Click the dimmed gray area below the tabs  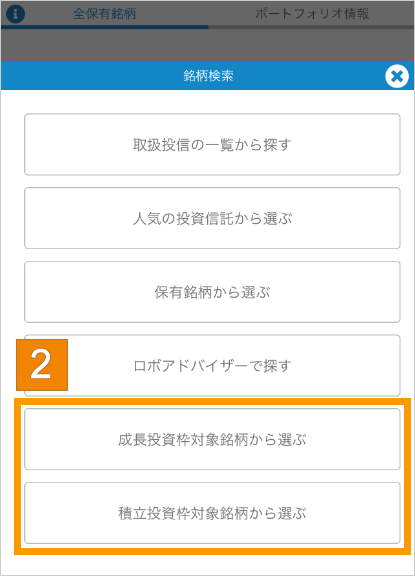click(208, 45)
